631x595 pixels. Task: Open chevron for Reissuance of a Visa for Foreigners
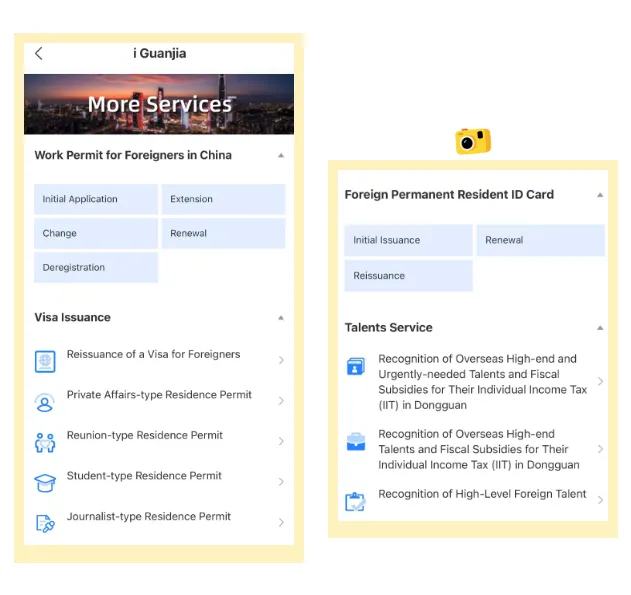tap(281, 360)
